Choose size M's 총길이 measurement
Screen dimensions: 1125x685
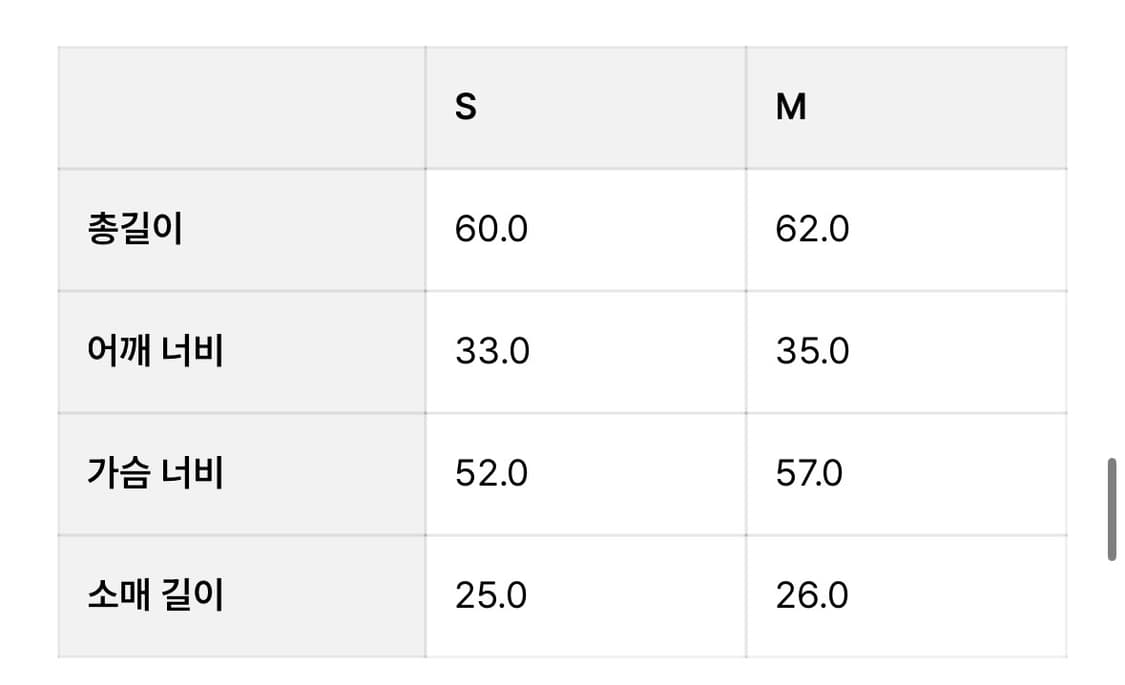(x=812, y=230)
